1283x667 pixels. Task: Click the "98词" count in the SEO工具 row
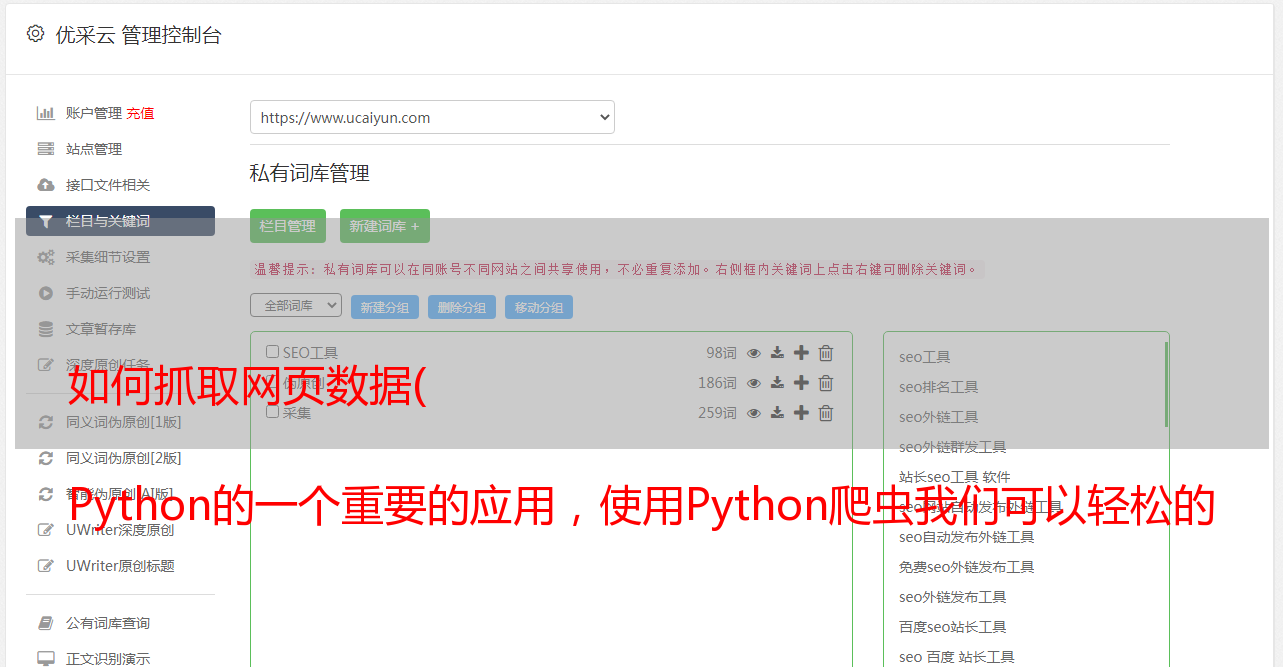coord(721,353)
